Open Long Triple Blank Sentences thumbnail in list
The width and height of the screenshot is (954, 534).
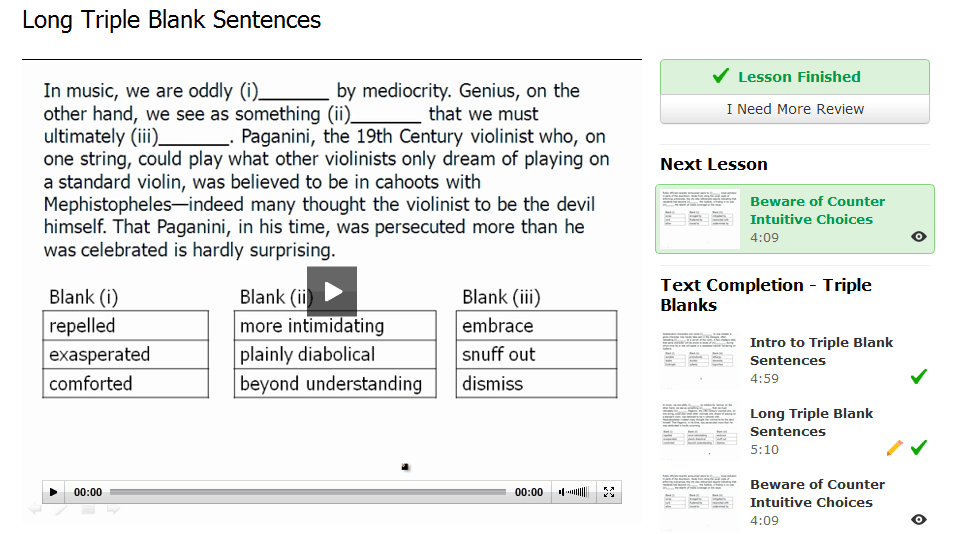pyautogui.click(x=700, y=431)
